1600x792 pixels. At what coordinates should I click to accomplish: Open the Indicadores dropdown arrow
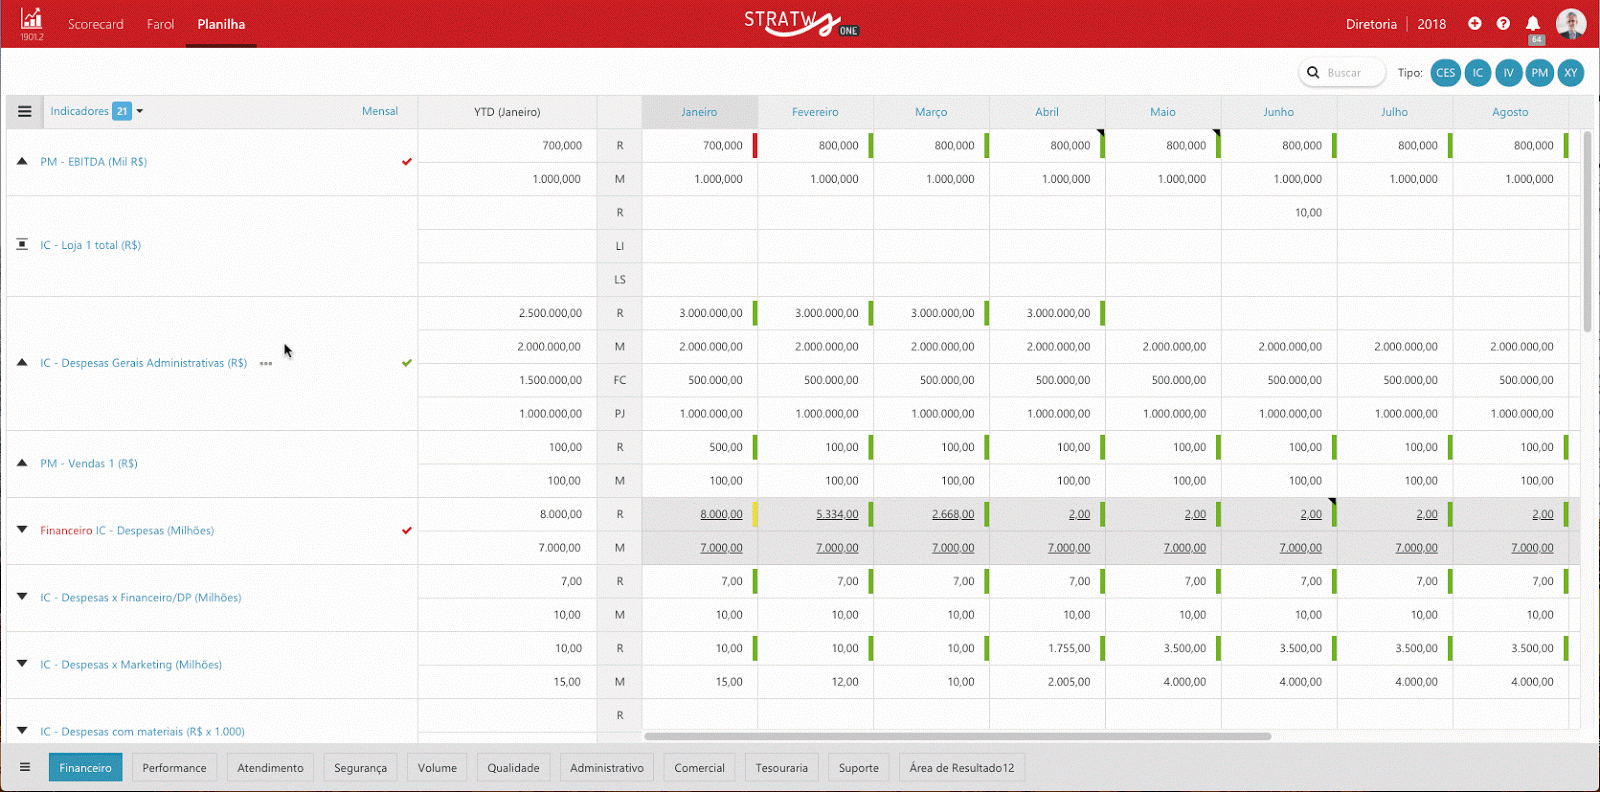tap(140, 111)
